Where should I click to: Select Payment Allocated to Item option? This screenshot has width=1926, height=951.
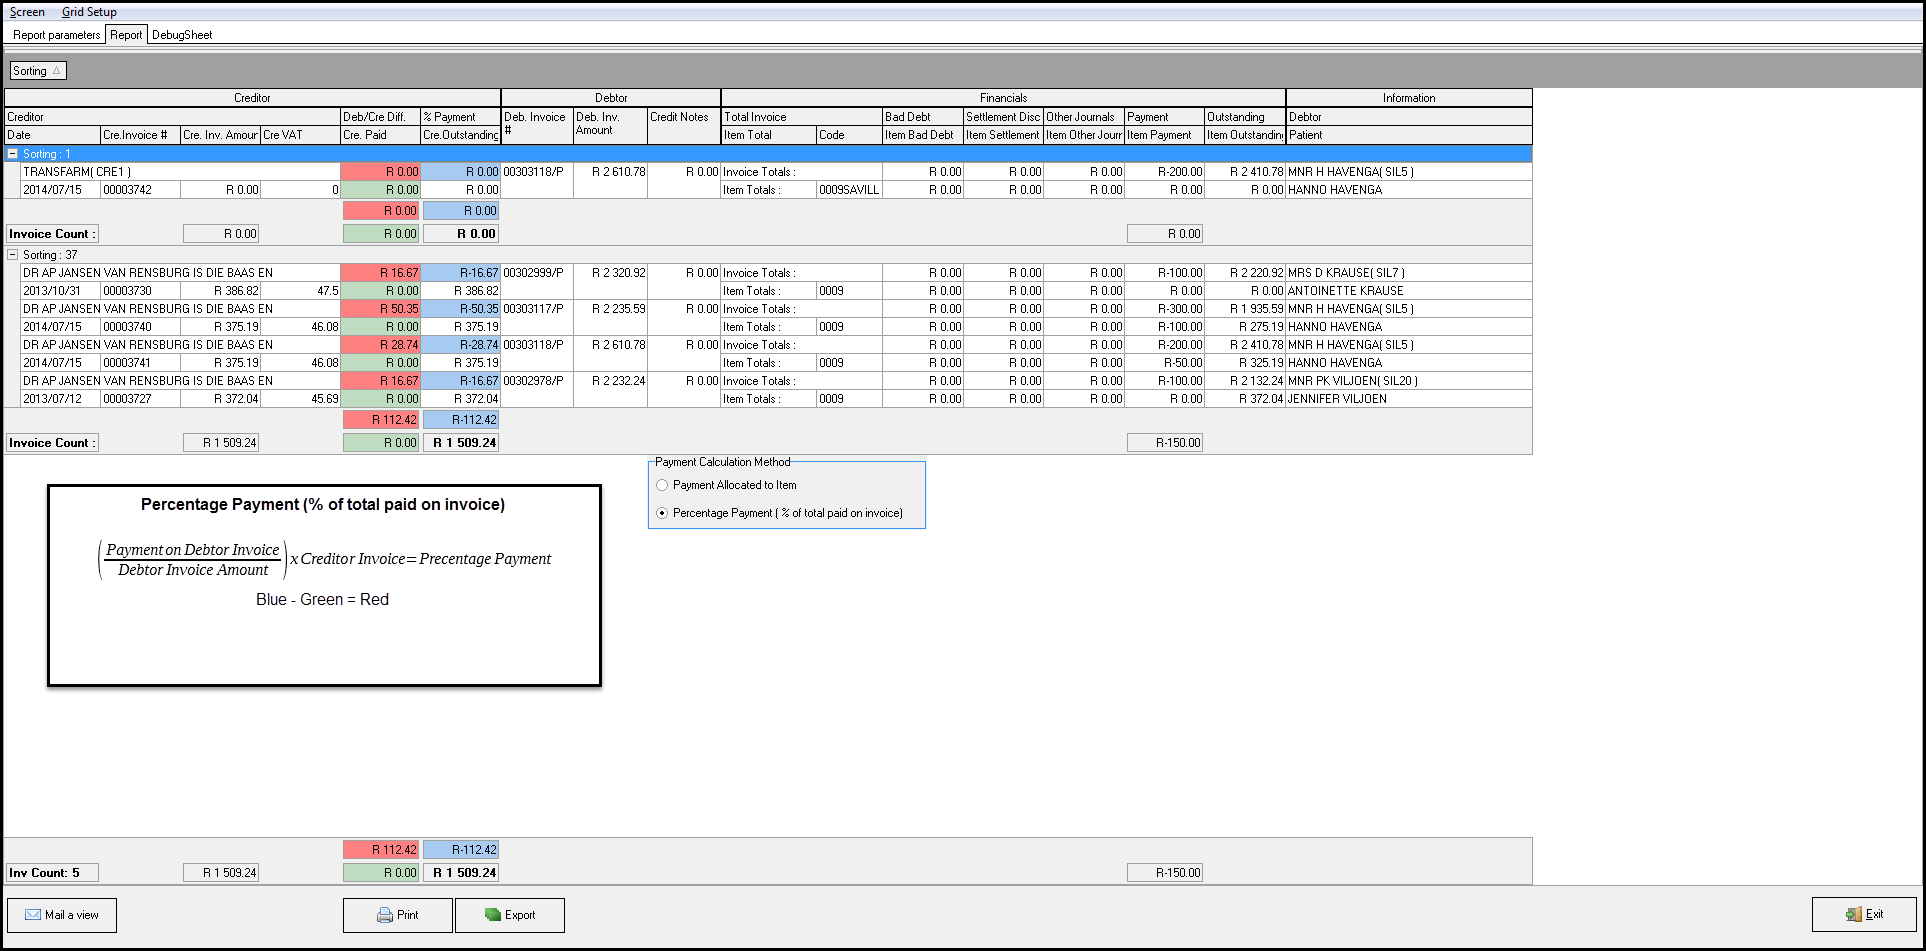(662, 485)
